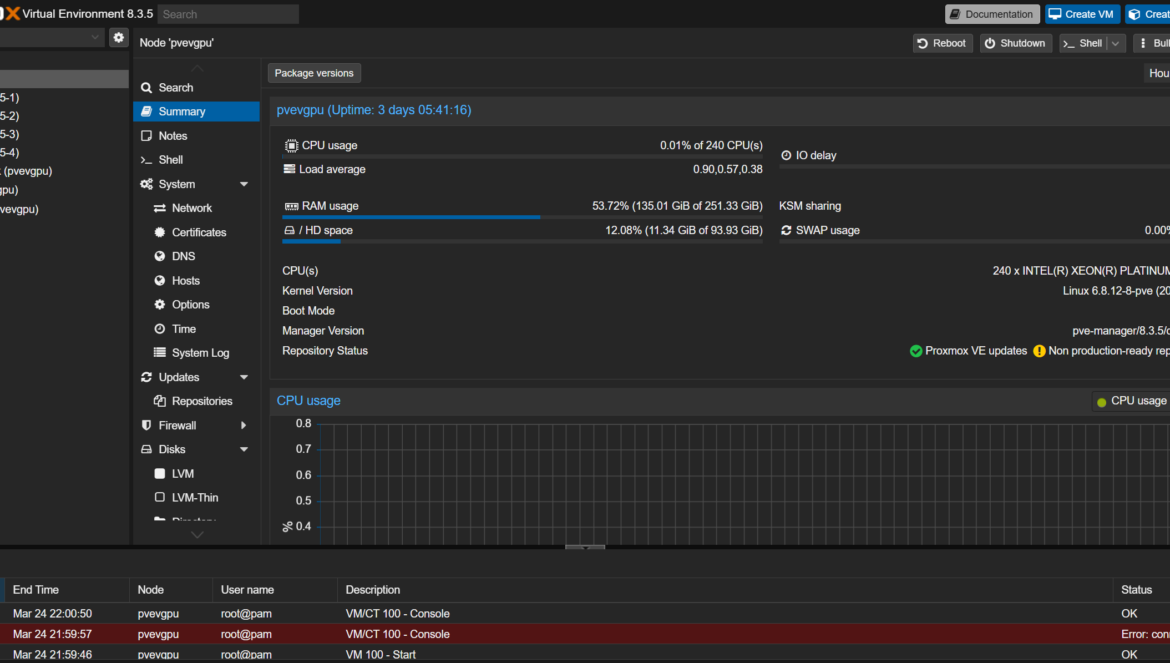Select the '5-2)' tree item

tap(64, 116)
